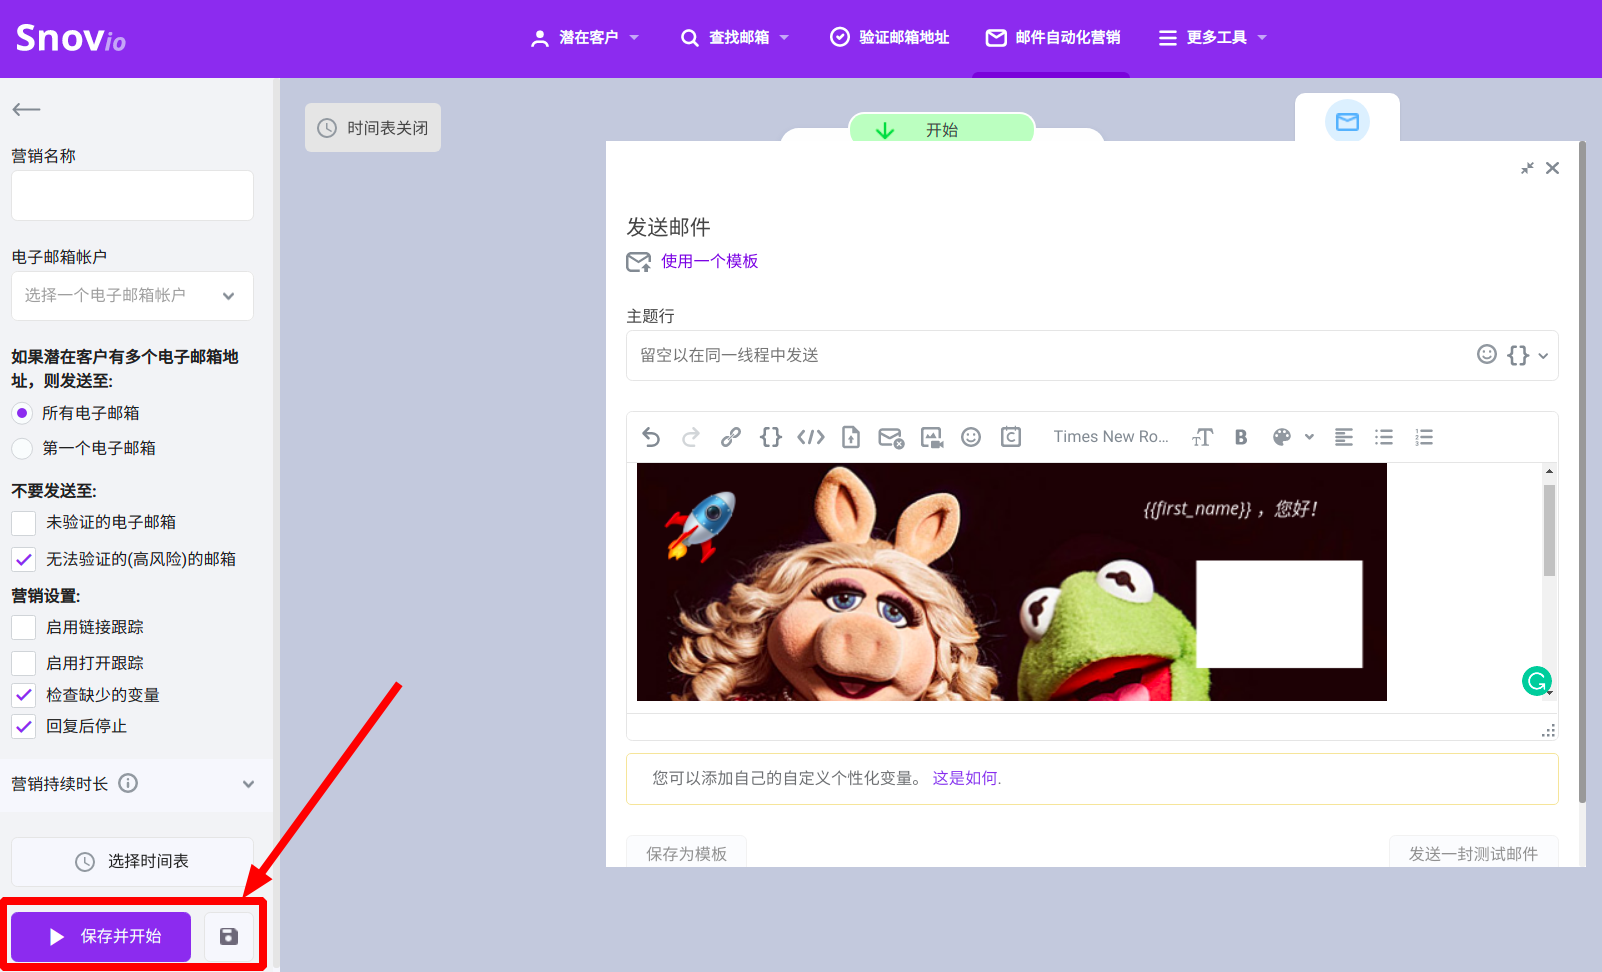Viewport: 1602px width, 972px height.
Task: Toggle bold text formatting
Action: click(1241, 437)
